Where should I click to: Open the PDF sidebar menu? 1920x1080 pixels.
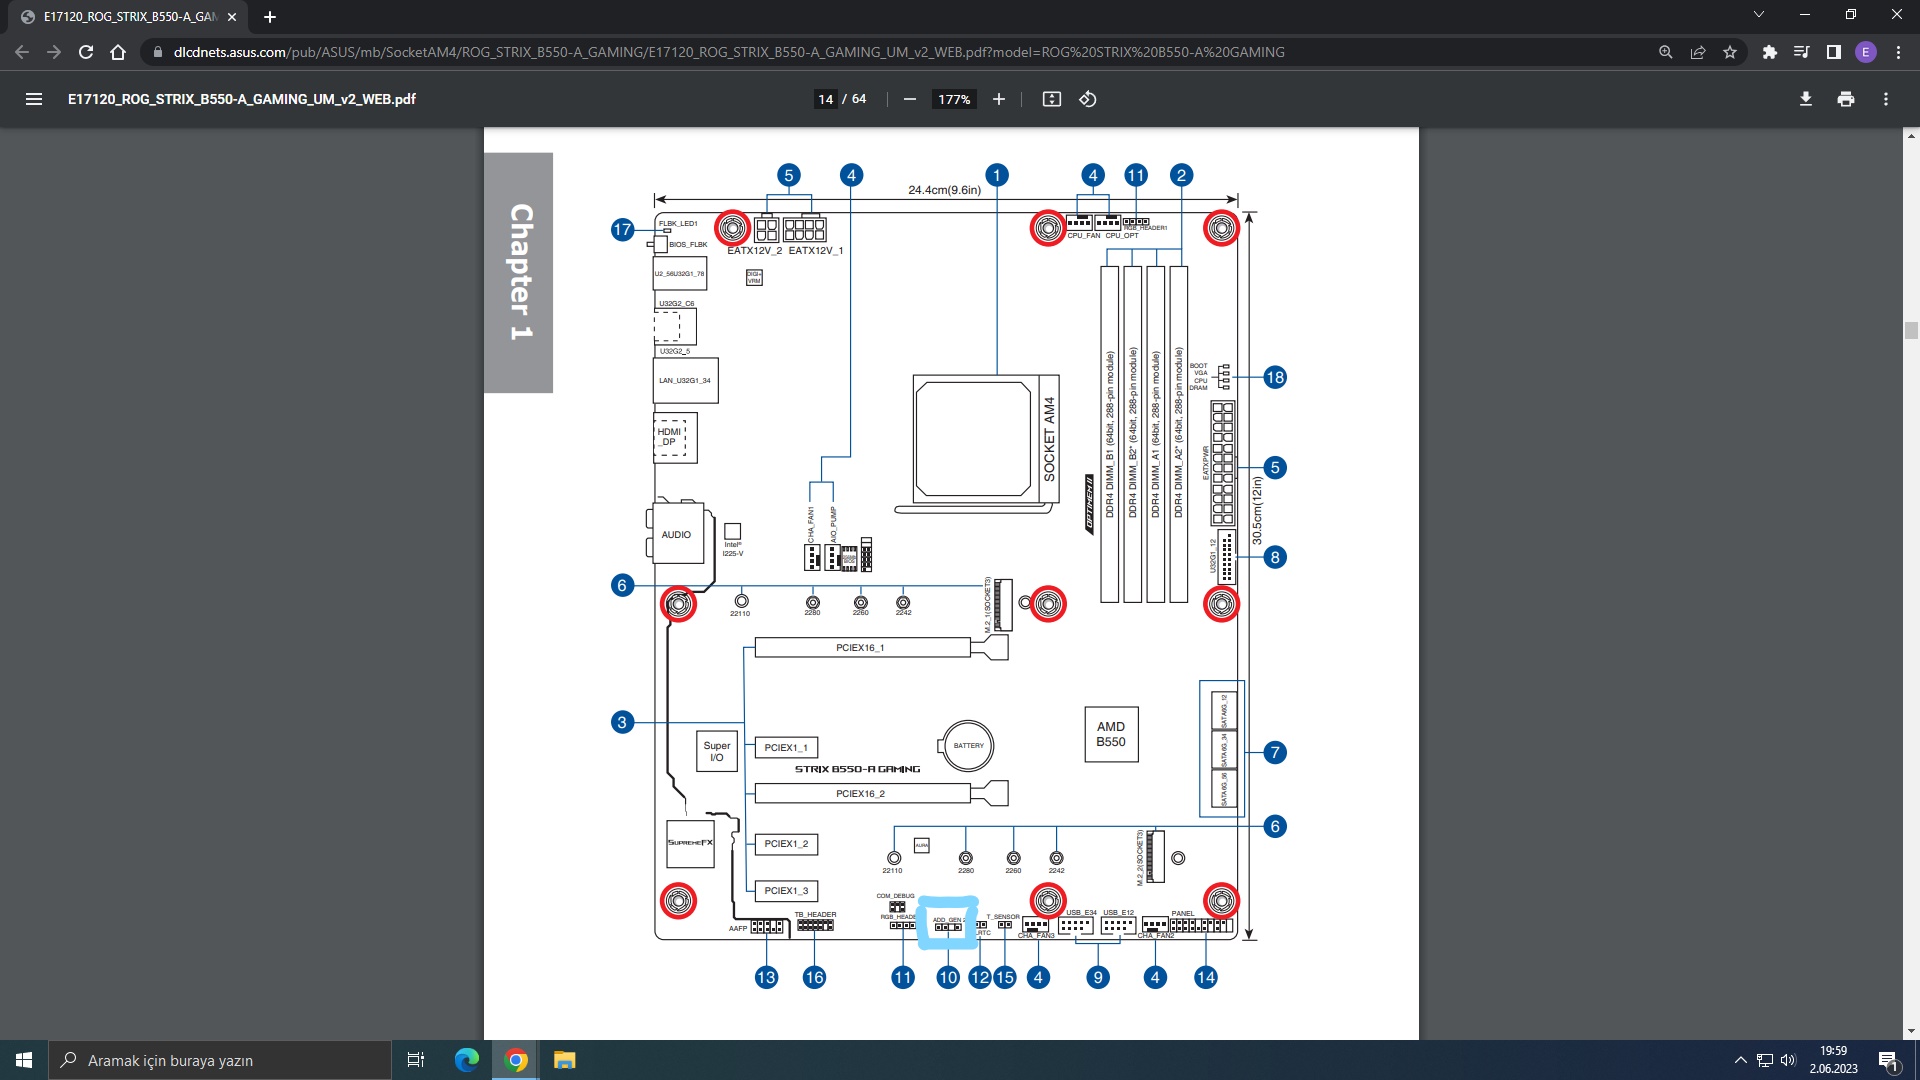tap(34, 99)
